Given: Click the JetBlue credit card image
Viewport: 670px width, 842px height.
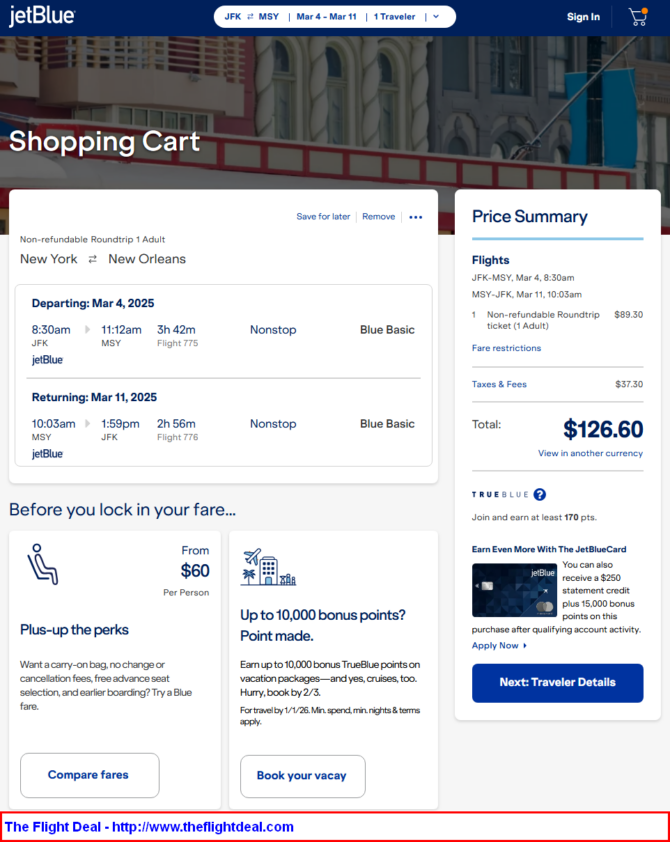Looking at the screenshot, I should [x=514, y=590].
